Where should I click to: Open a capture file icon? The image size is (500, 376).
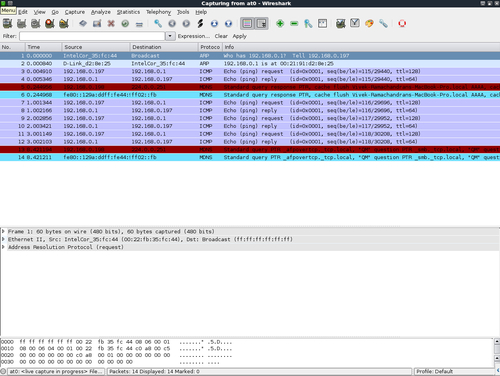(x=83, y=23)
